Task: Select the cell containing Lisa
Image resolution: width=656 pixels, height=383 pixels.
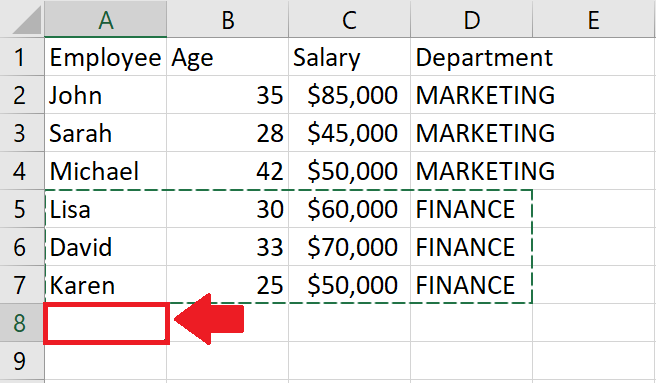Action: pyautogui.click(x=106, y=209)
